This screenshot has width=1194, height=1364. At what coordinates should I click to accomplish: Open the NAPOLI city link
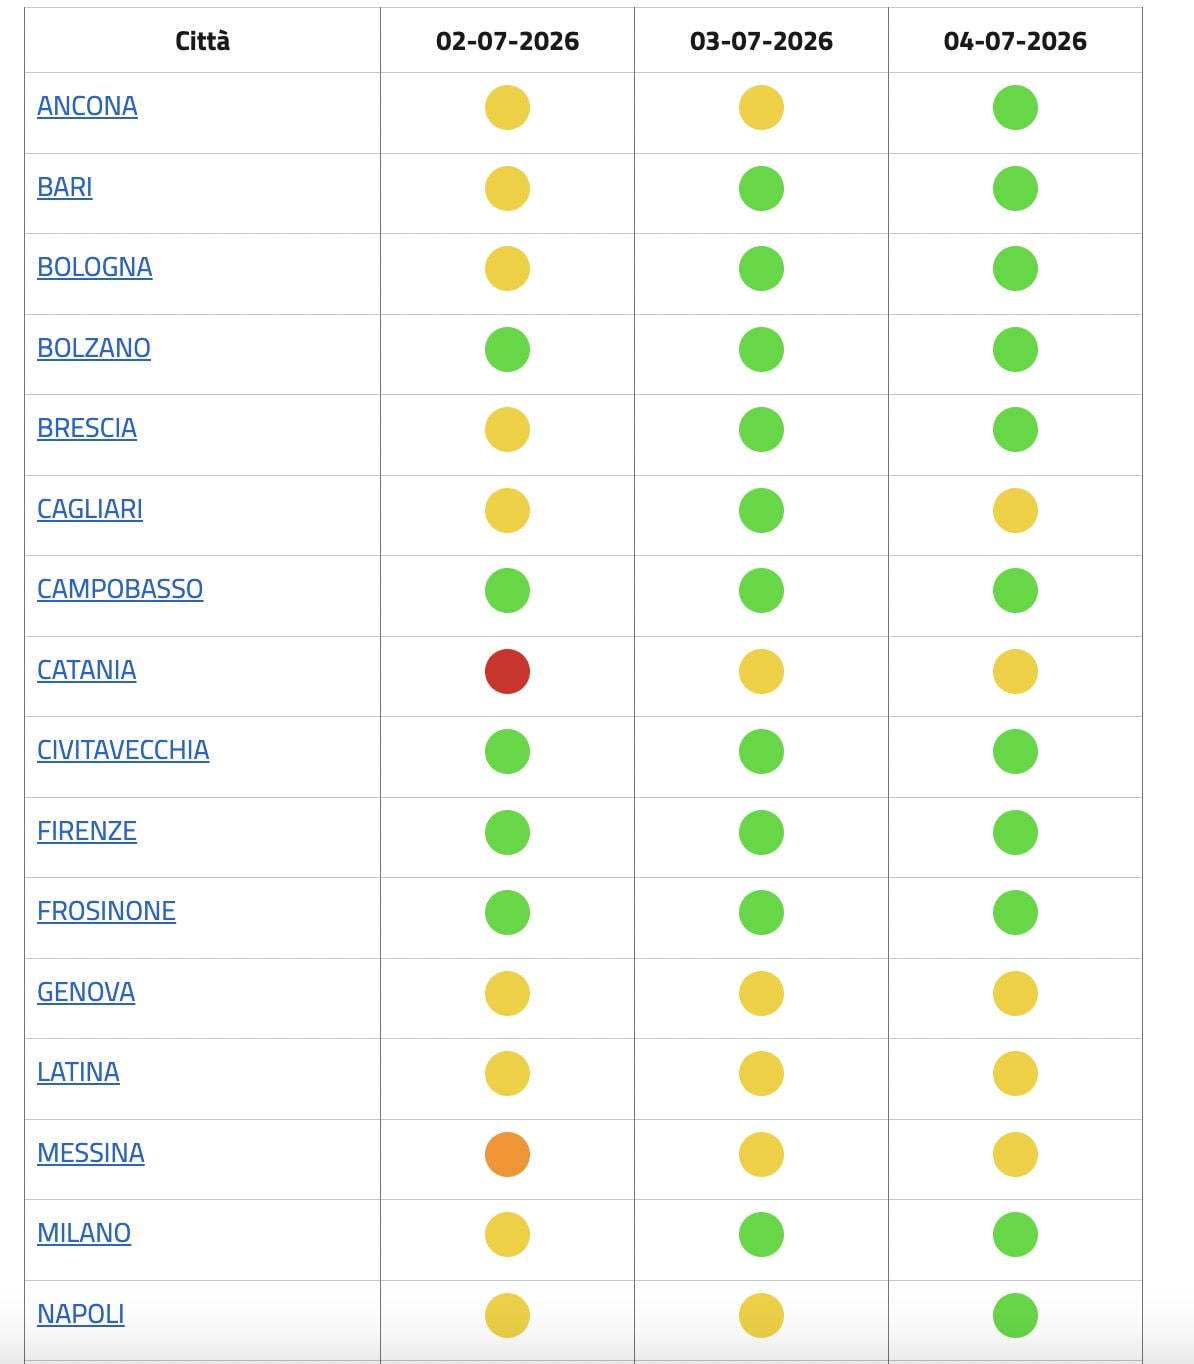(x=81, y=1314)
